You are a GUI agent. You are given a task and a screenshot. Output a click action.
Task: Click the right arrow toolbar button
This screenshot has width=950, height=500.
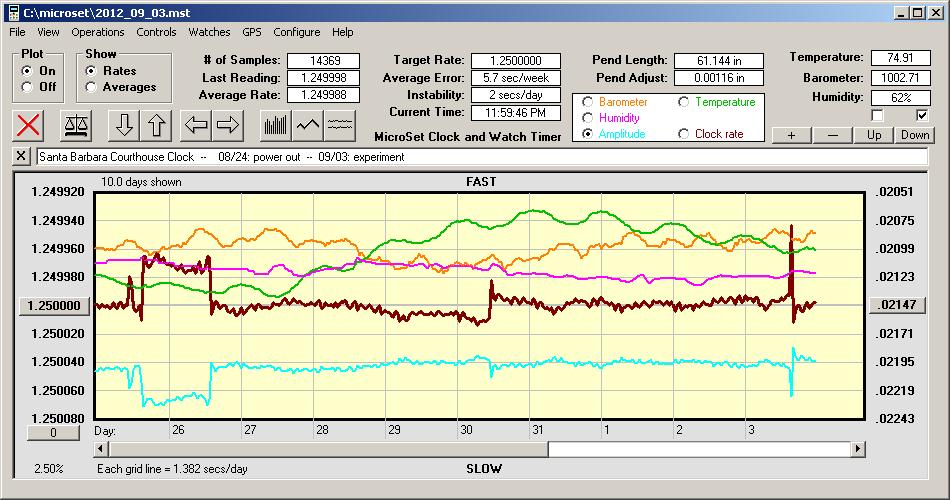tap(228, 125)
